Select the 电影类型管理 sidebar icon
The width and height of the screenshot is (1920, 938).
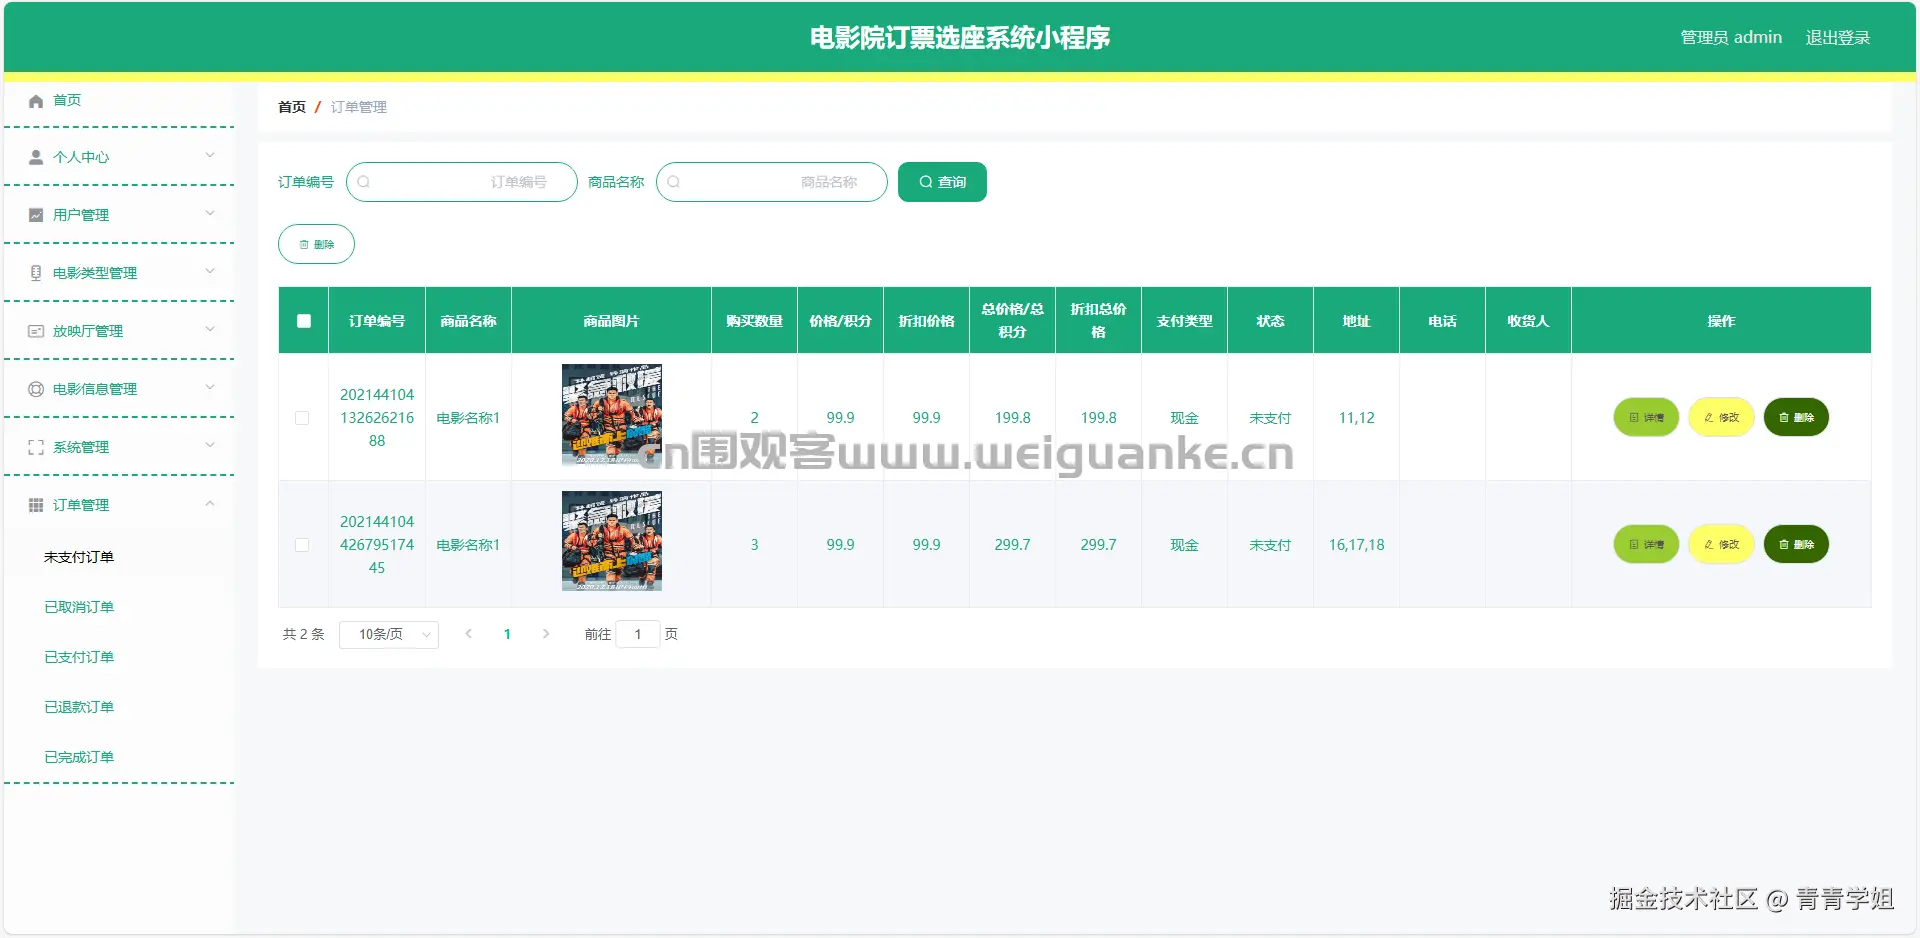point(35,272)
